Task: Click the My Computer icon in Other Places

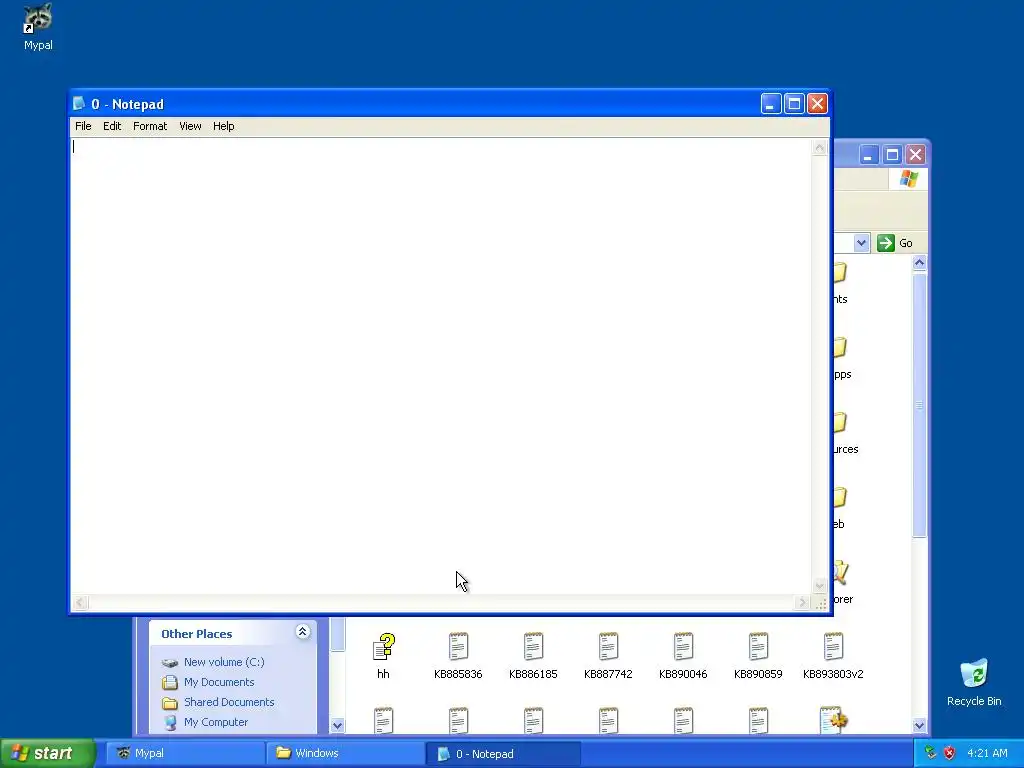Action: [170, 723]
